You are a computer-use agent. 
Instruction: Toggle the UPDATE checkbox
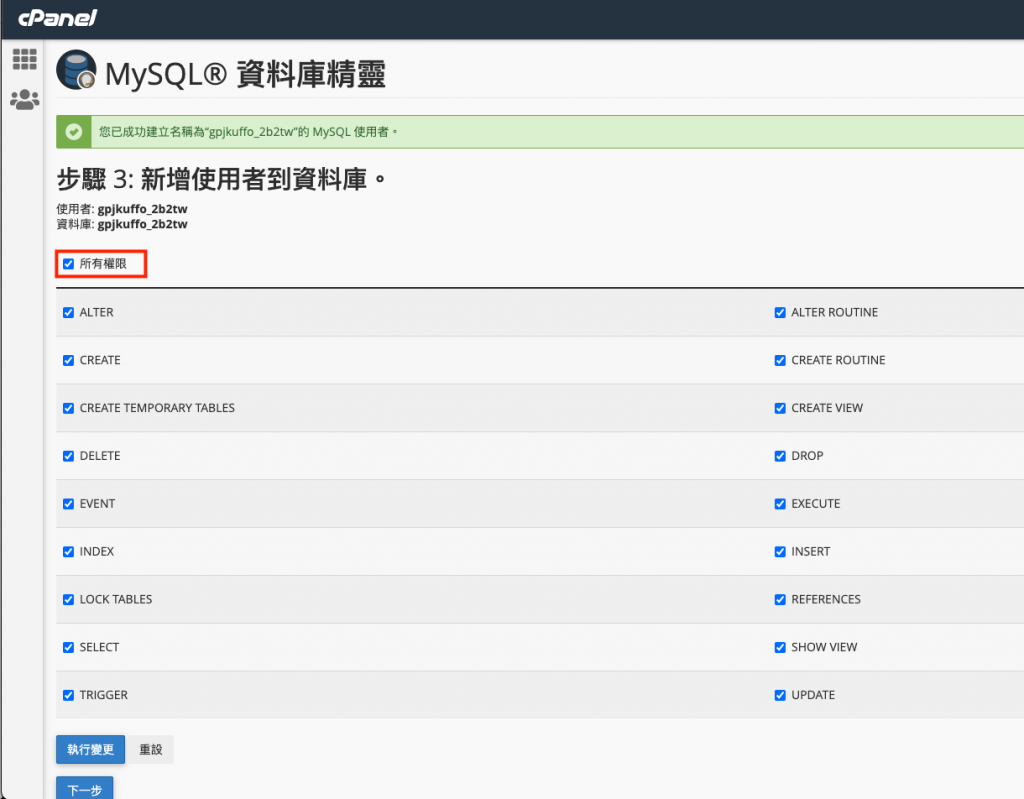coord(780,695)
